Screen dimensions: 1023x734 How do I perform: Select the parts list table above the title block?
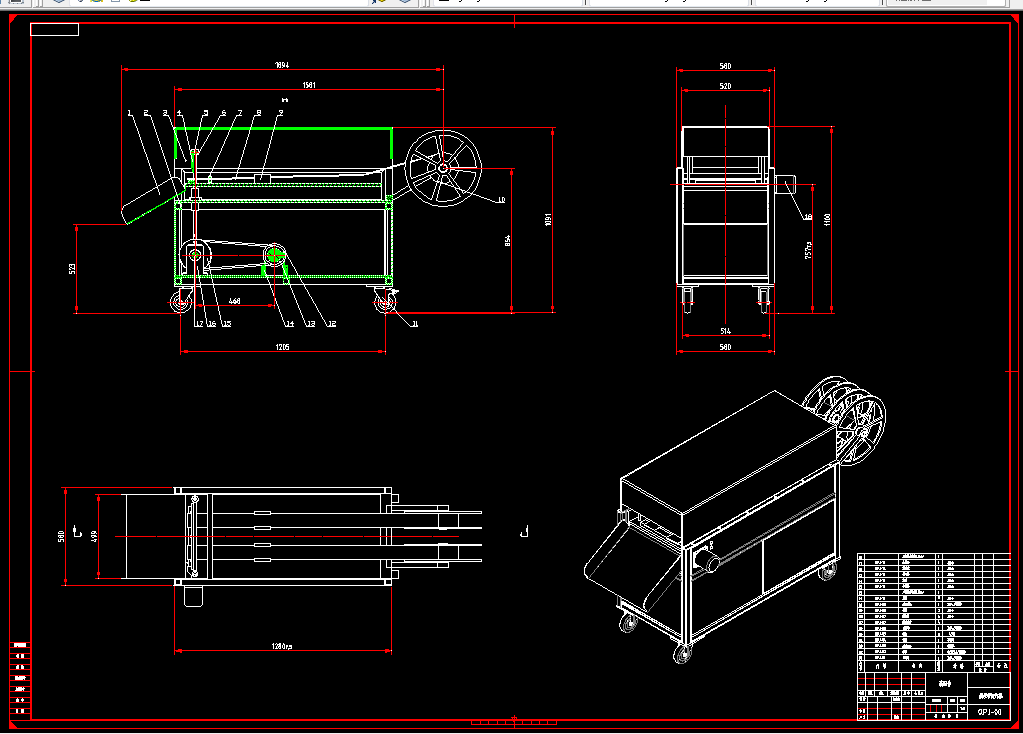[x=934, y=613]
